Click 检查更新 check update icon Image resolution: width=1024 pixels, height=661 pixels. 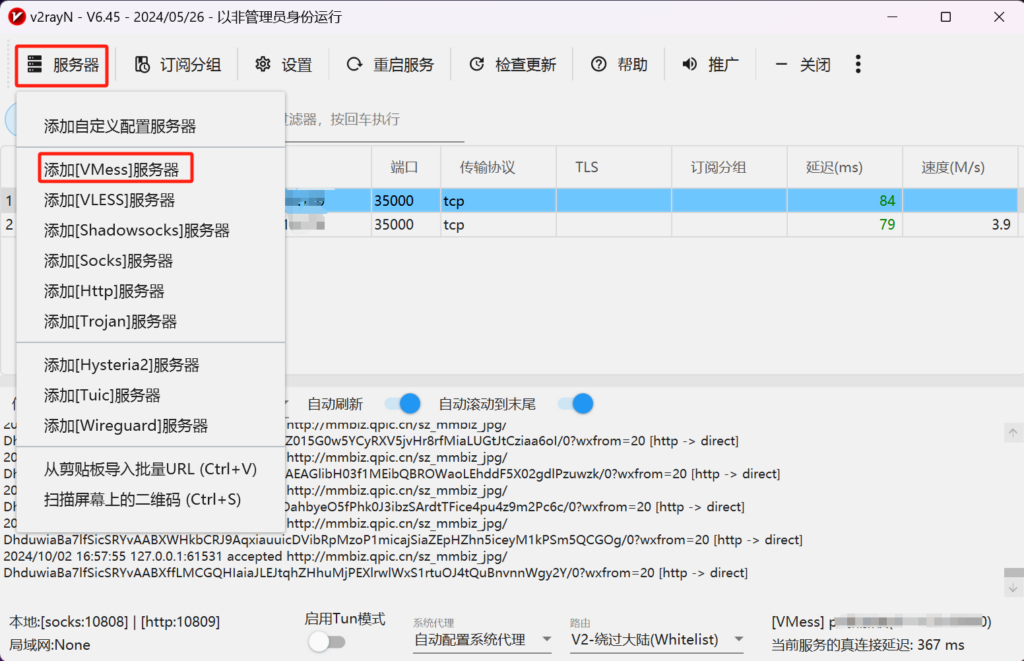click(477, 65)
